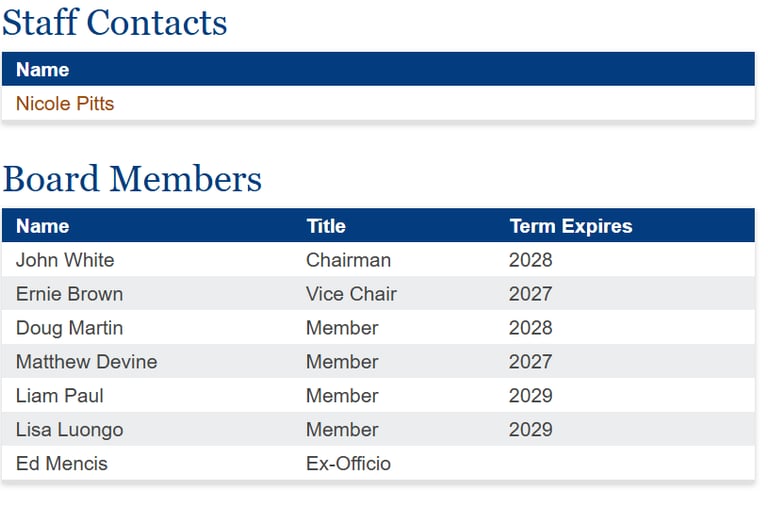Click Liam Paul in the table
The image size is (768, 506).
click(x=60, y=396)
